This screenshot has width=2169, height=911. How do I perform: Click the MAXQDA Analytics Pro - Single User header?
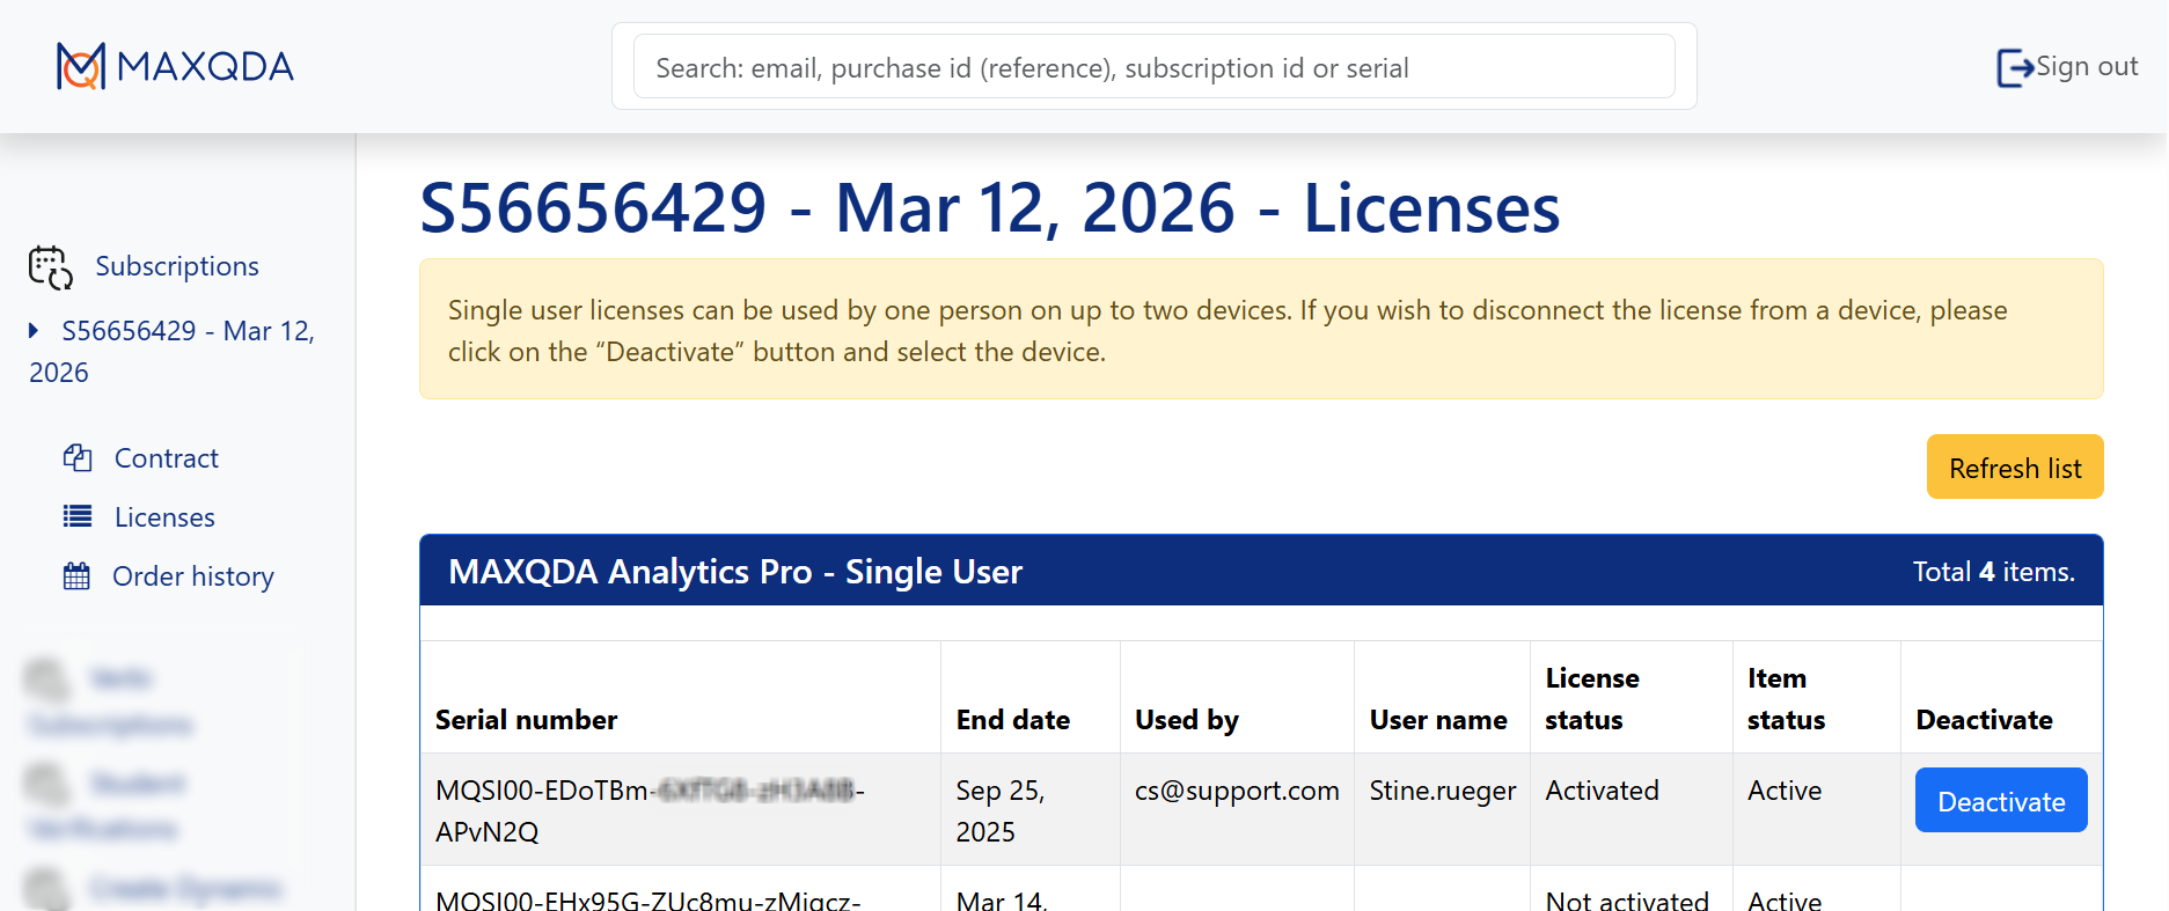(735, 571)
